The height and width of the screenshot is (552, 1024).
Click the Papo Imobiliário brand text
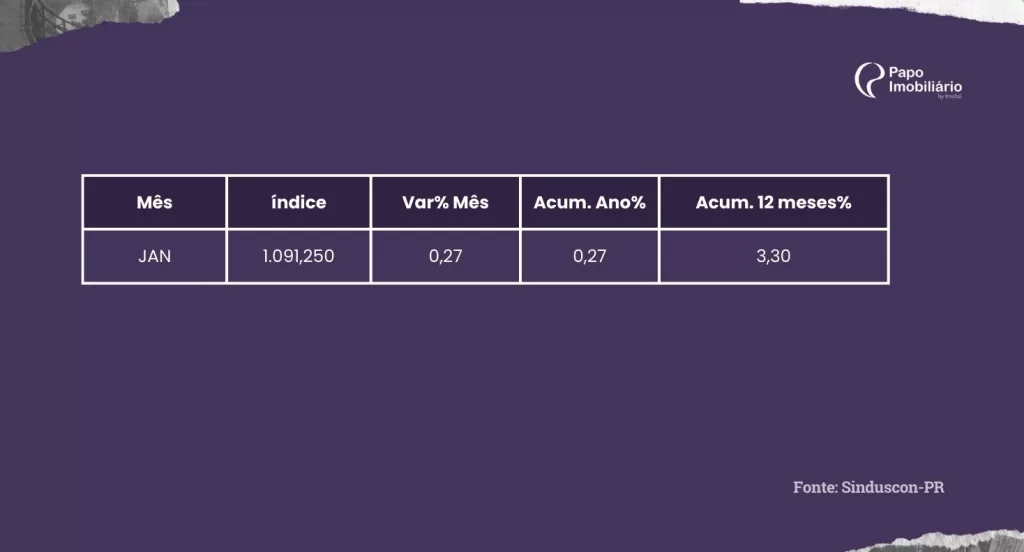pos(925,80)
